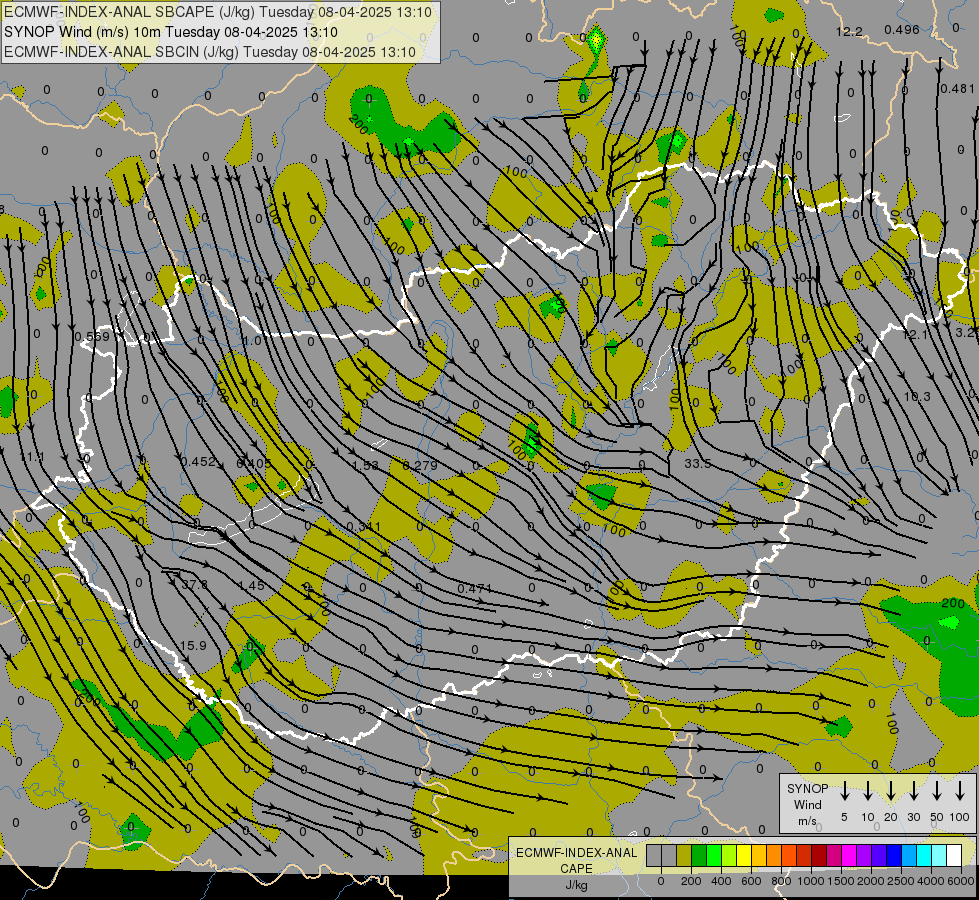This screenshot has width=979, height=900.
Task: Click the 30 m/s wind arrow symbol
Action: 913,791
